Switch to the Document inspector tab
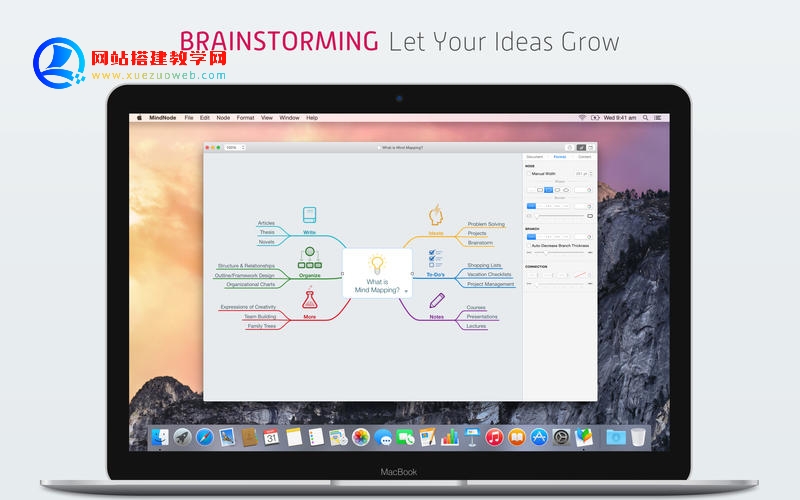800x500 pixels. [535, 157]
